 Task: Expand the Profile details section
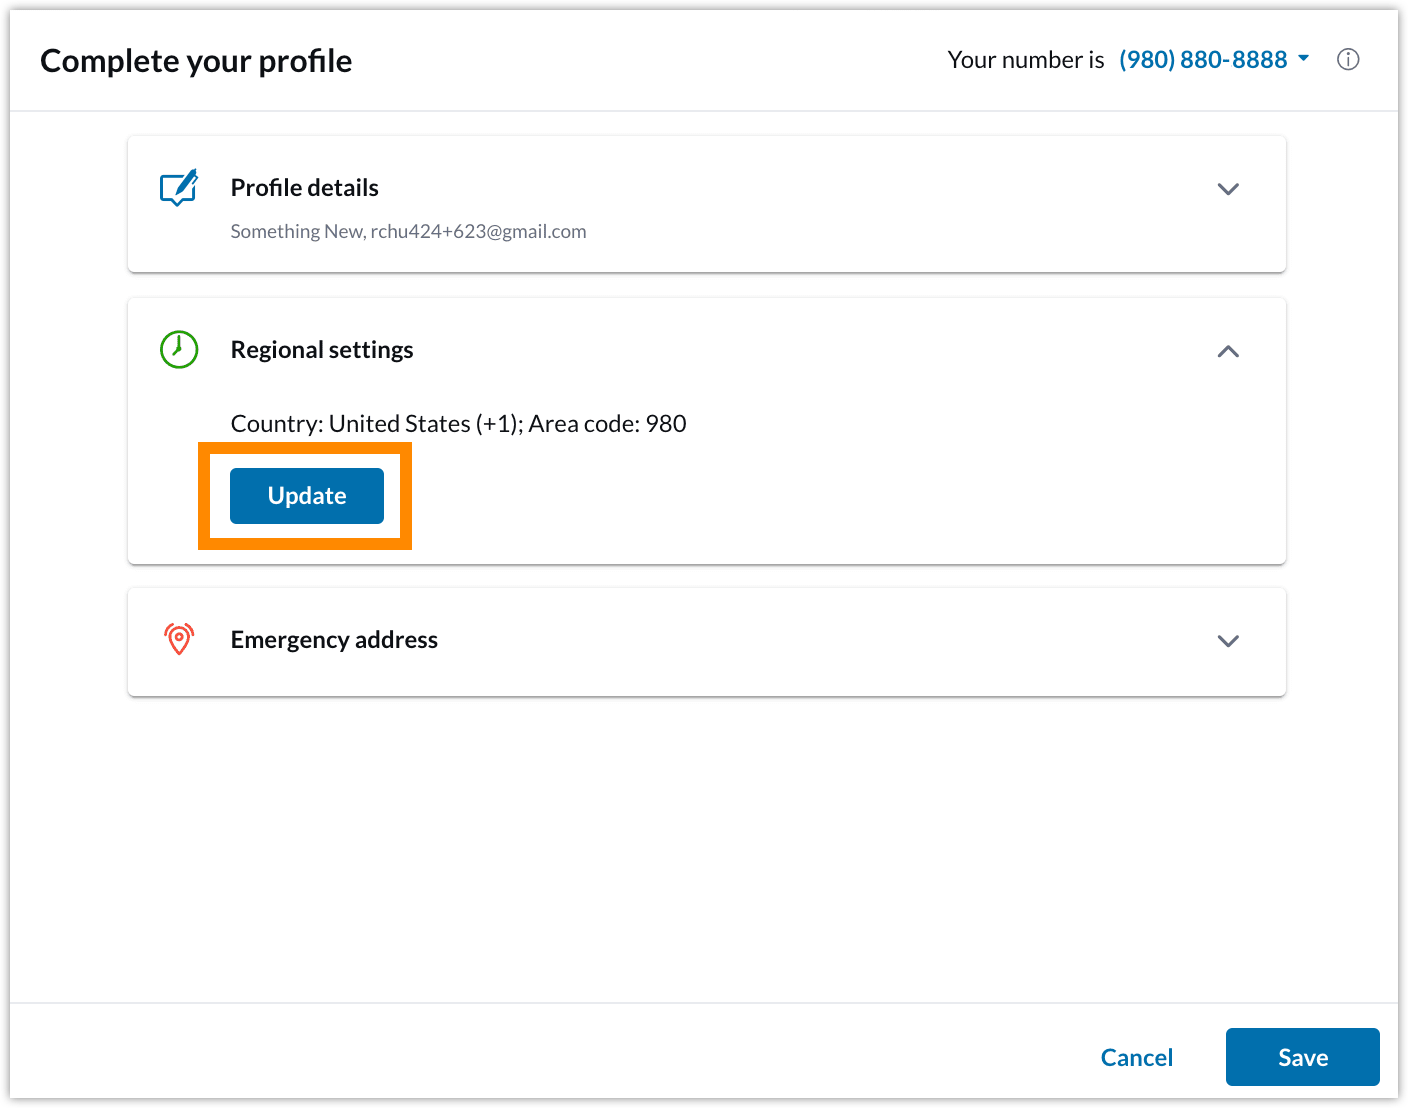coord(1228,189)
